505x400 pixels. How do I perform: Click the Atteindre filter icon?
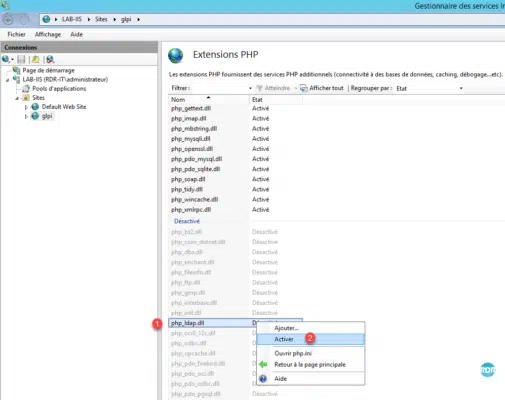click(x=259, y=88)
